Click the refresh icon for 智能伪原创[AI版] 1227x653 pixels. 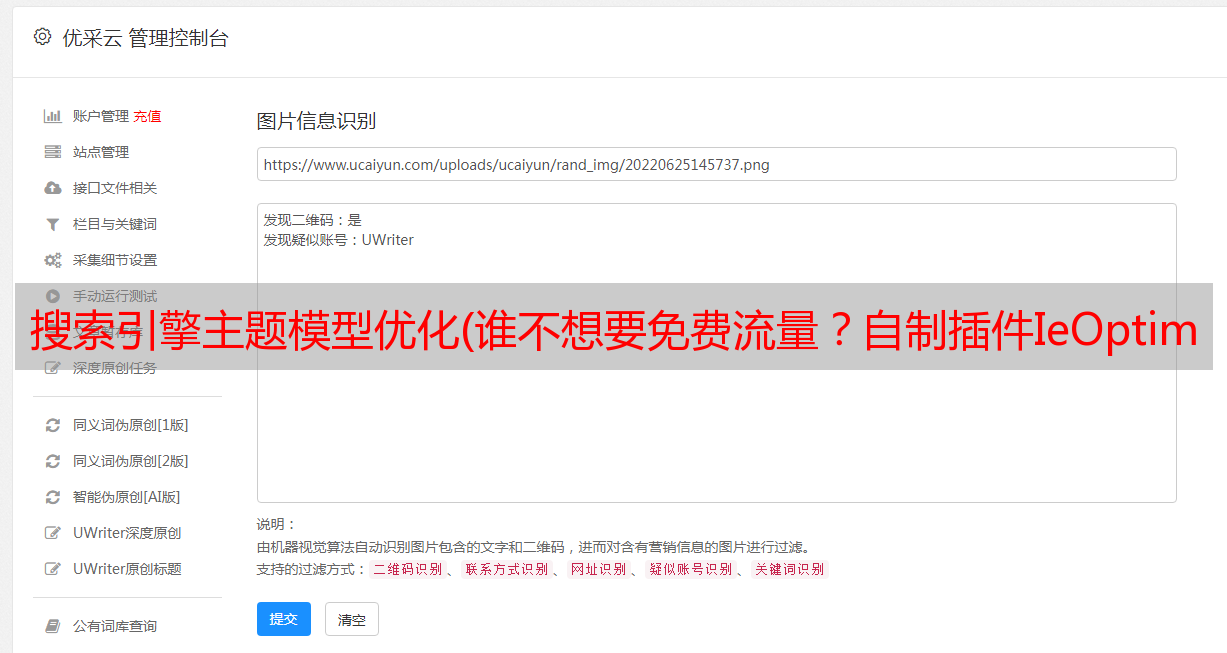tap(53, 497)
